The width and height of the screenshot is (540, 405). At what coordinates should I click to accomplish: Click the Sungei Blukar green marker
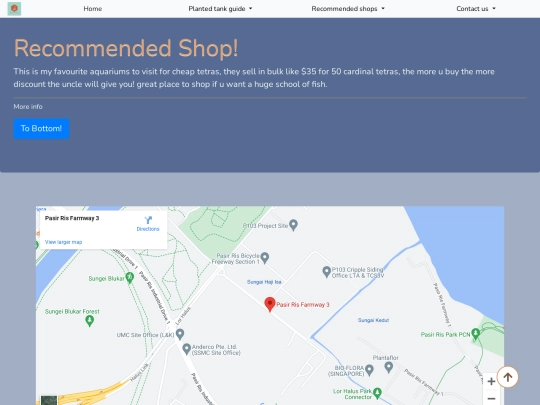tap(130, 278)
